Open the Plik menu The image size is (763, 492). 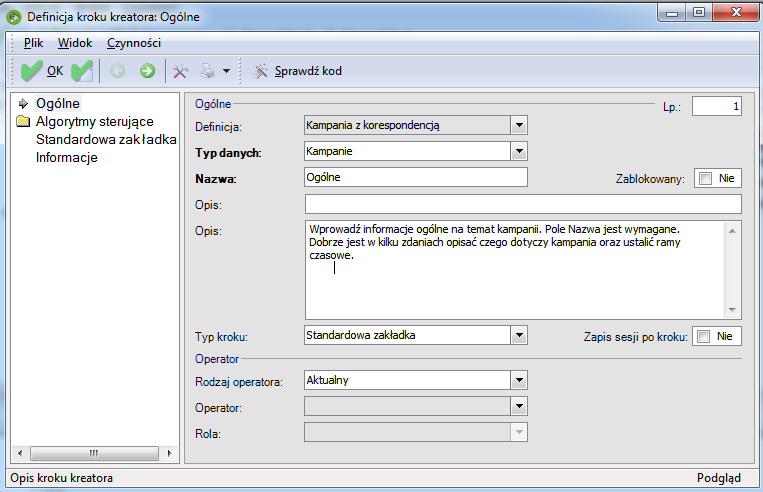34,43
